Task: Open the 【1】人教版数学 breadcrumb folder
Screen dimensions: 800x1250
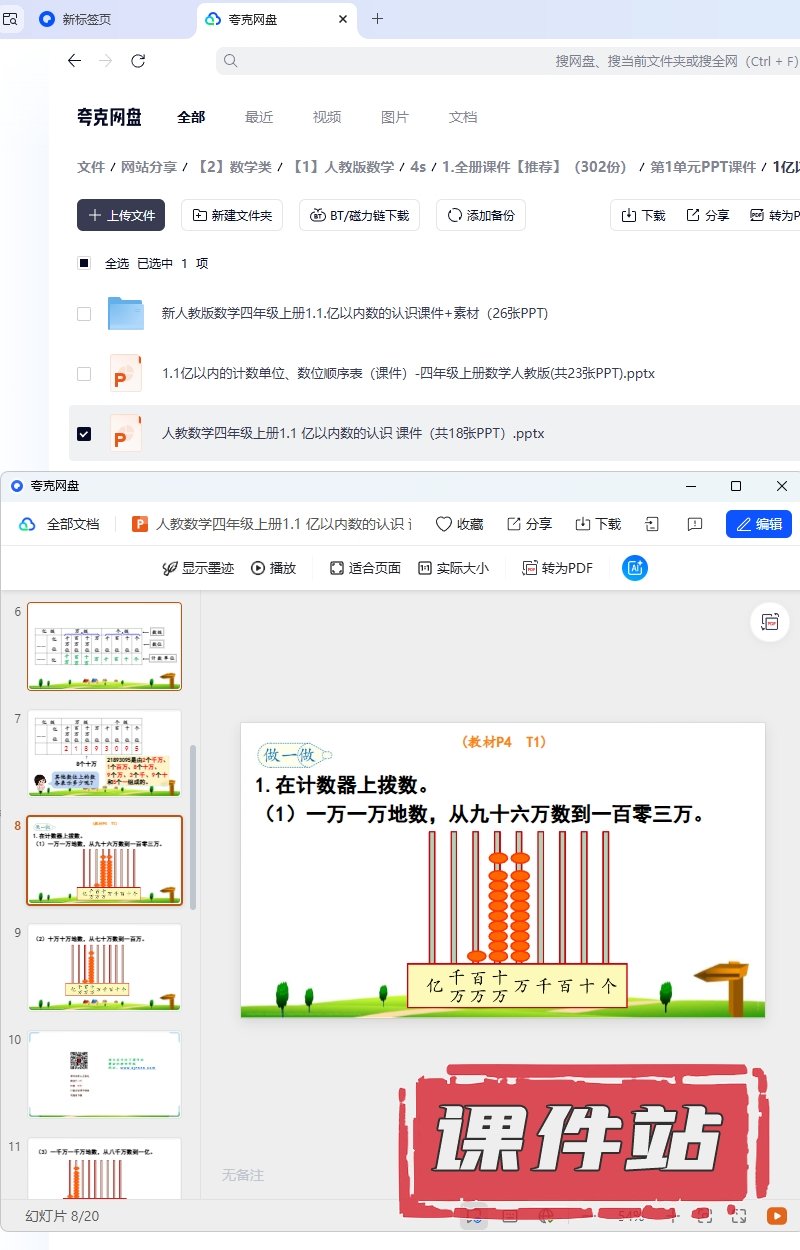Action: [341, 167]
